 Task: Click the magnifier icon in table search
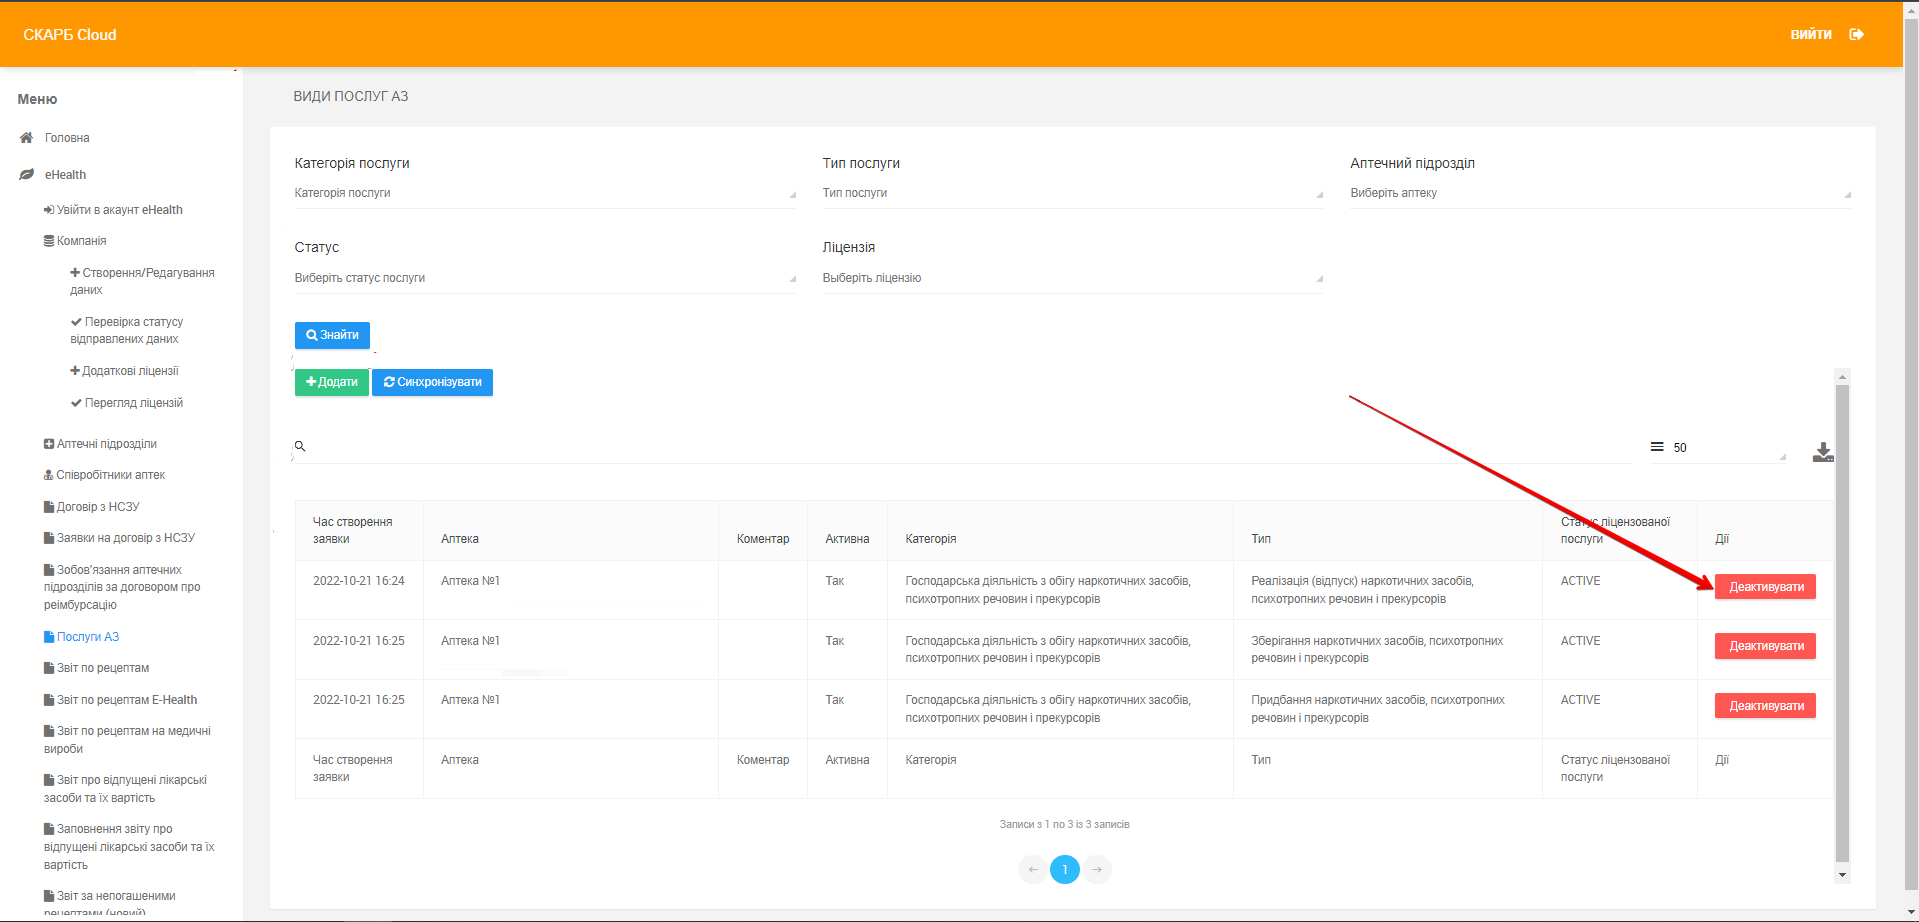[x=300, y=446]
